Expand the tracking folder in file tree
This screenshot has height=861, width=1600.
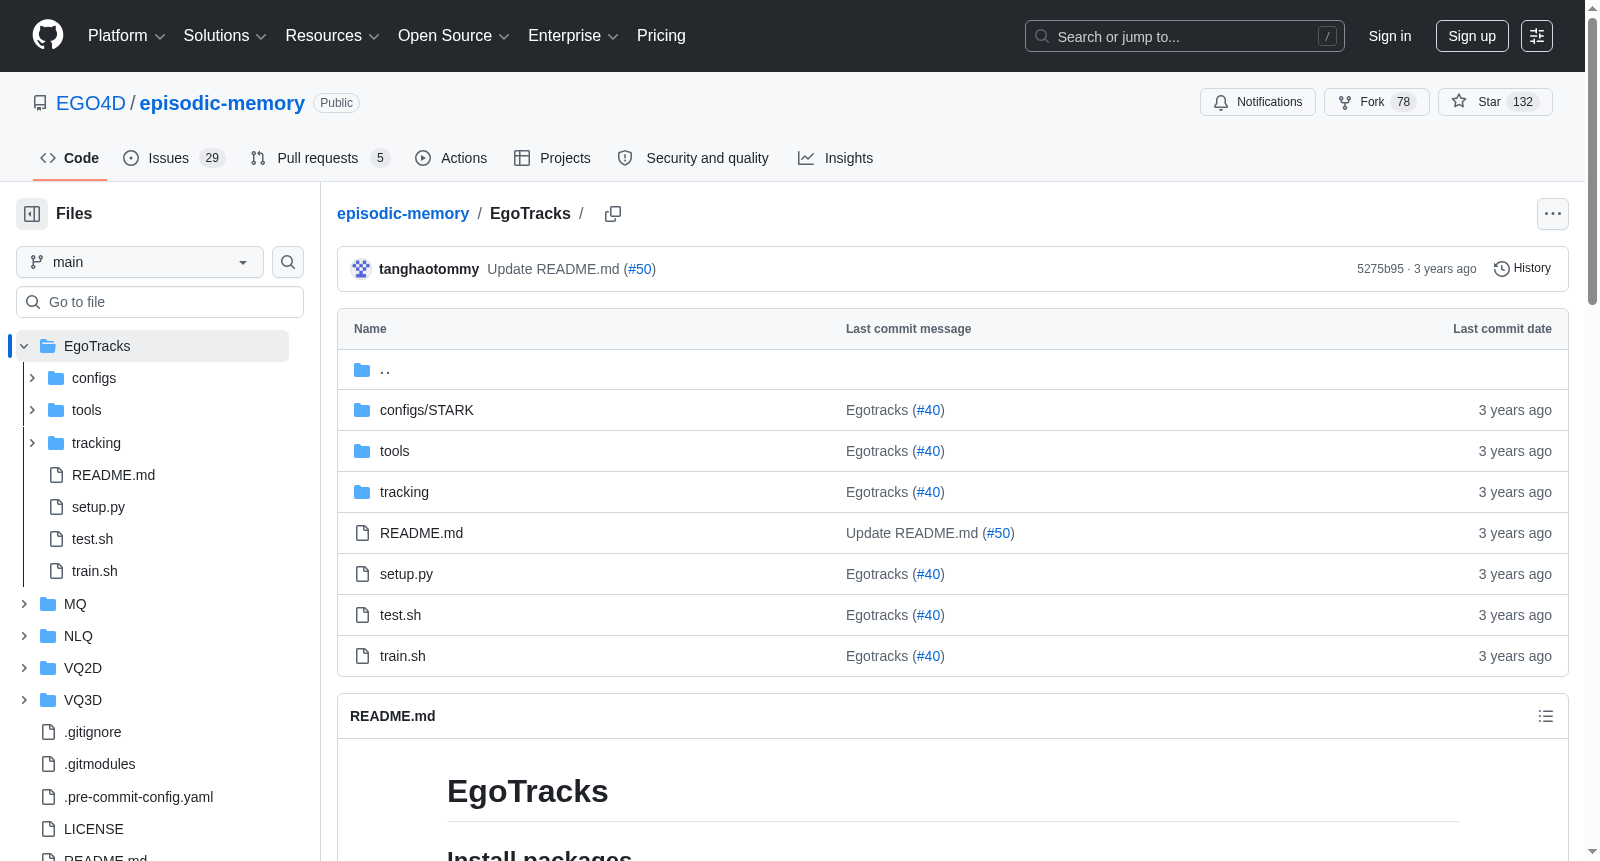pos(32,443)
